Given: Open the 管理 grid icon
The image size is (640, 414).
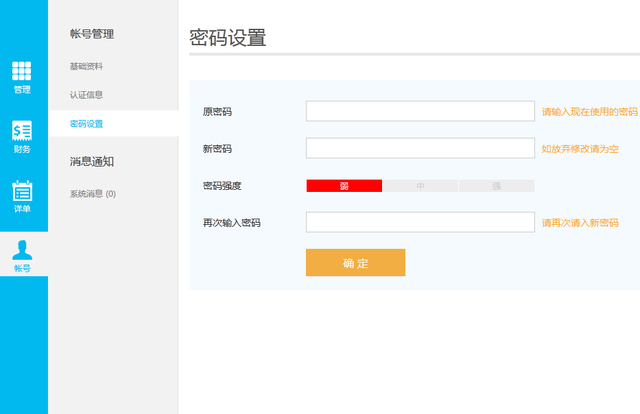Looking at the screenshot, I should [22, 71].
